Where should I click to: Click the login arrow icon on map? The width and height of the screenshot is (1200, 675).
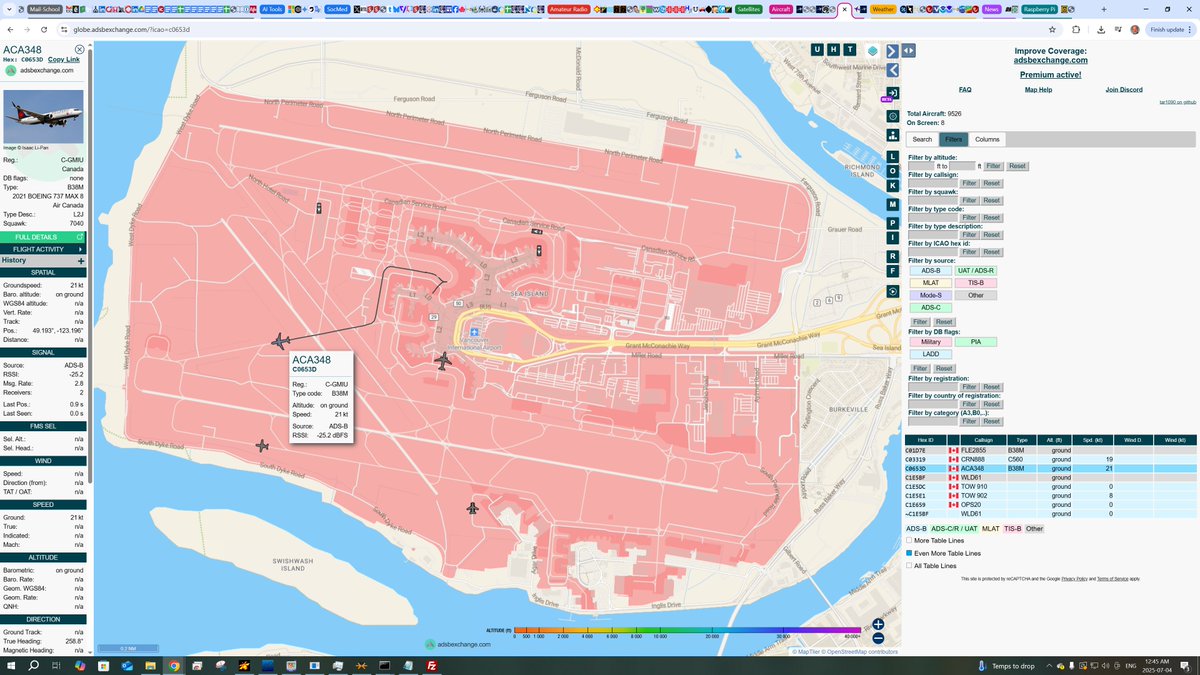coord(892,92)
